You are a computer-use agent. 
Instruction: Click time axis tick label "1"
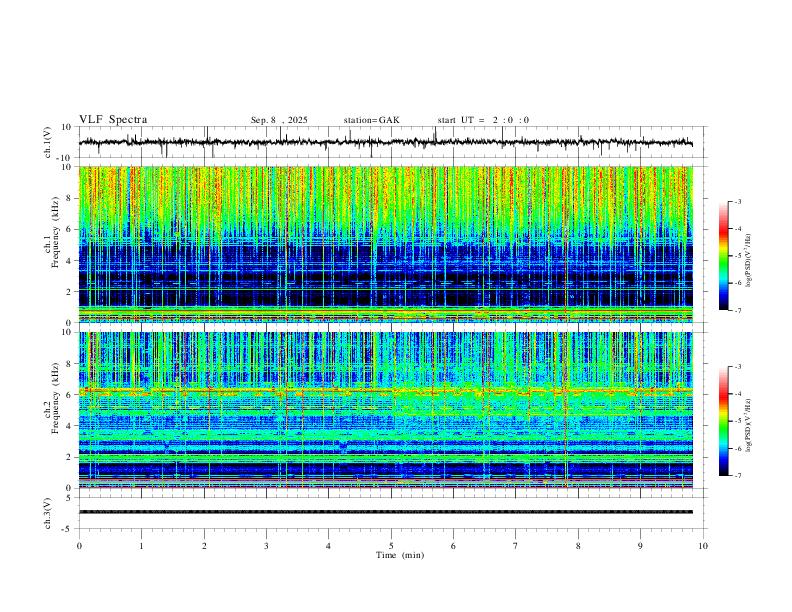tap(141, 546)
